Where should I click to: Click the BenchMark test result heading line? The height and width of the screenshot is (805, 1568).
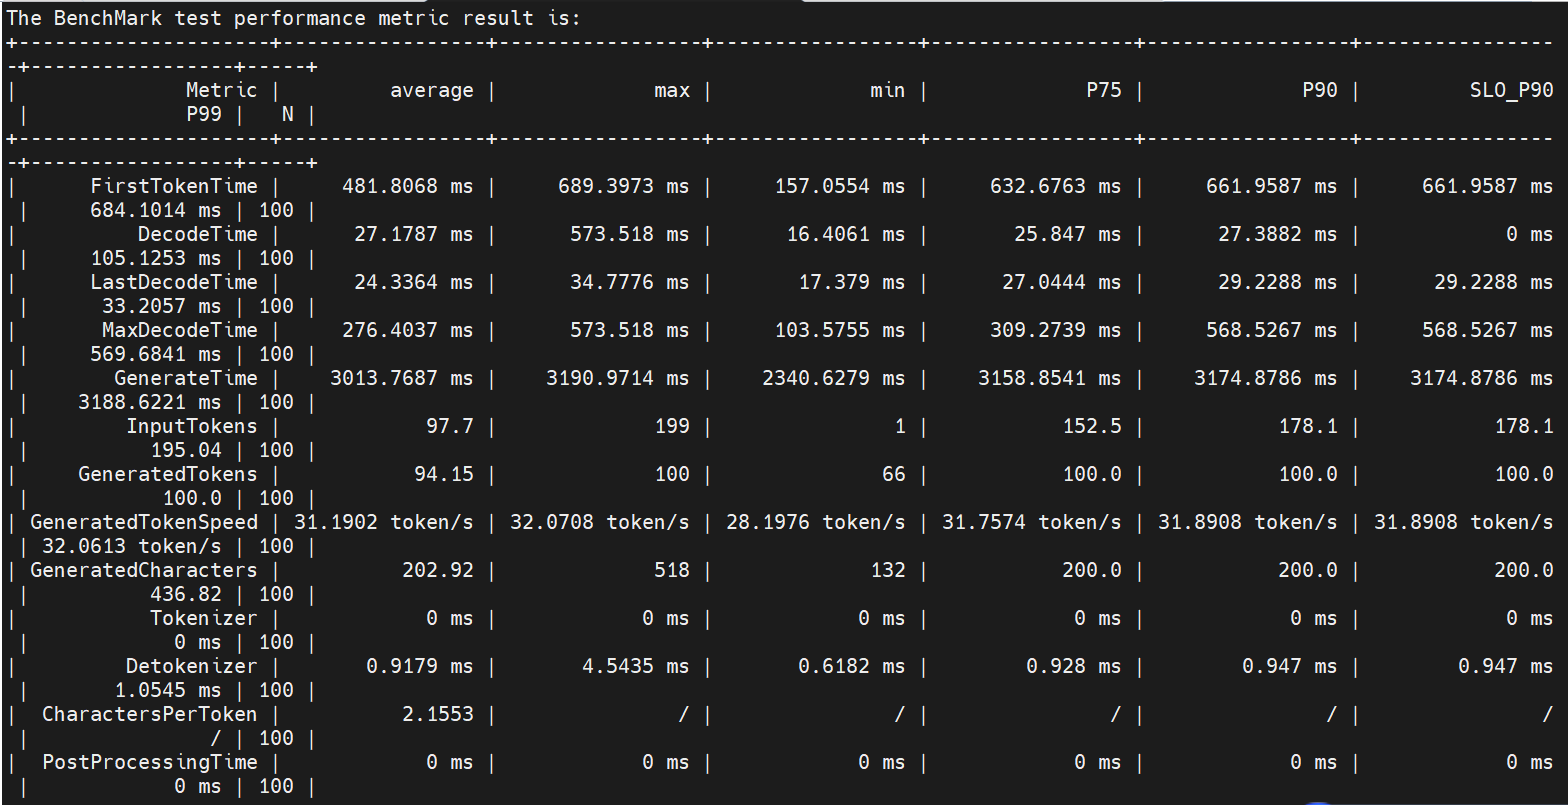coord(294,18)
